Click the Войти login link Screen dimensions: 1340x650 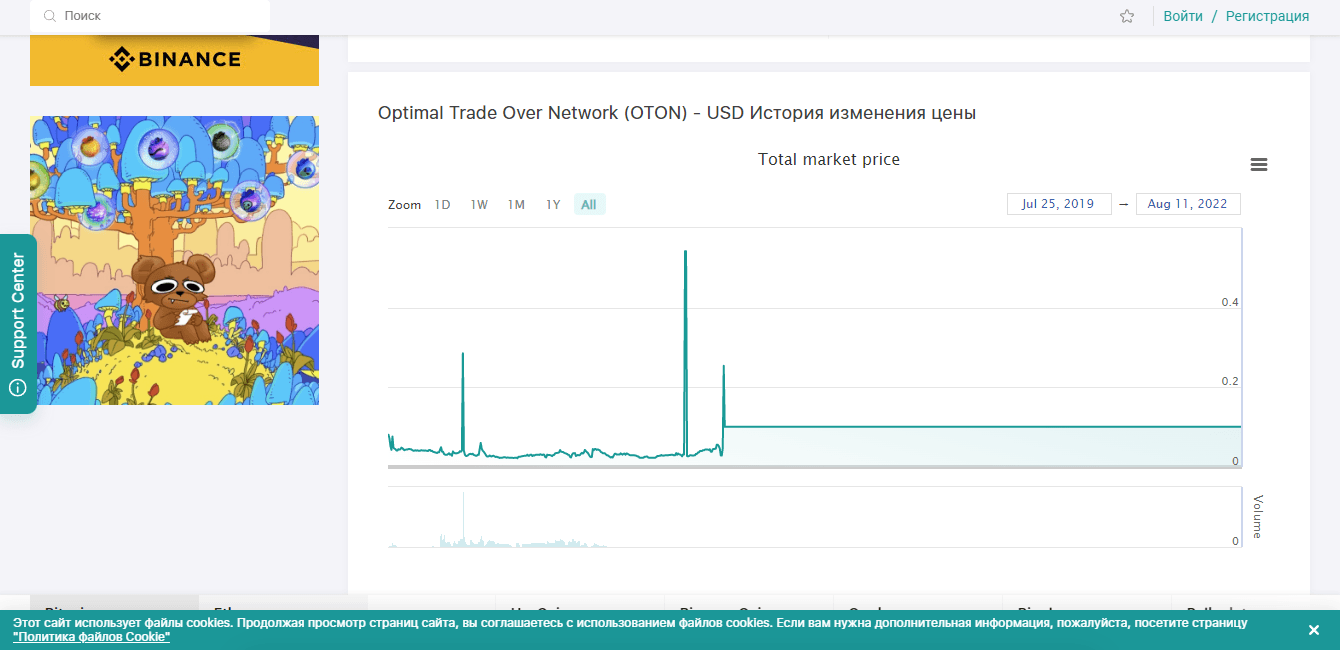tap(1183, 16)
